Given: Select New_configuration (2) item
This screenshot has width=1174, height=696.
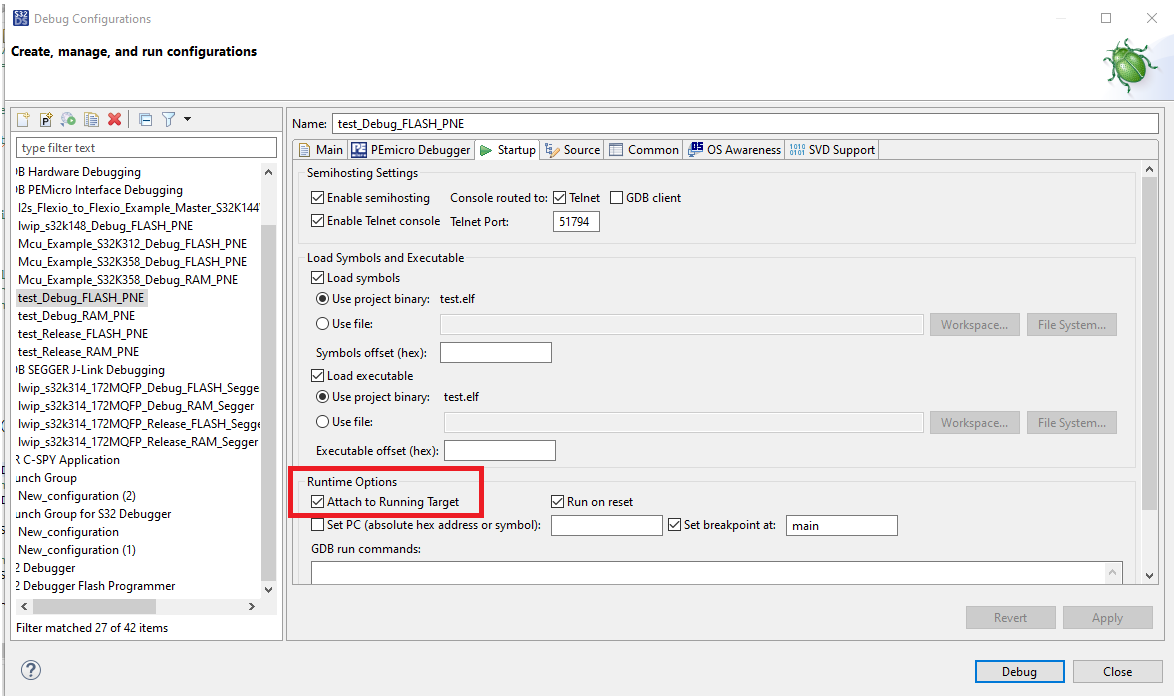Looking at the screenshot, I should point(77,495).
